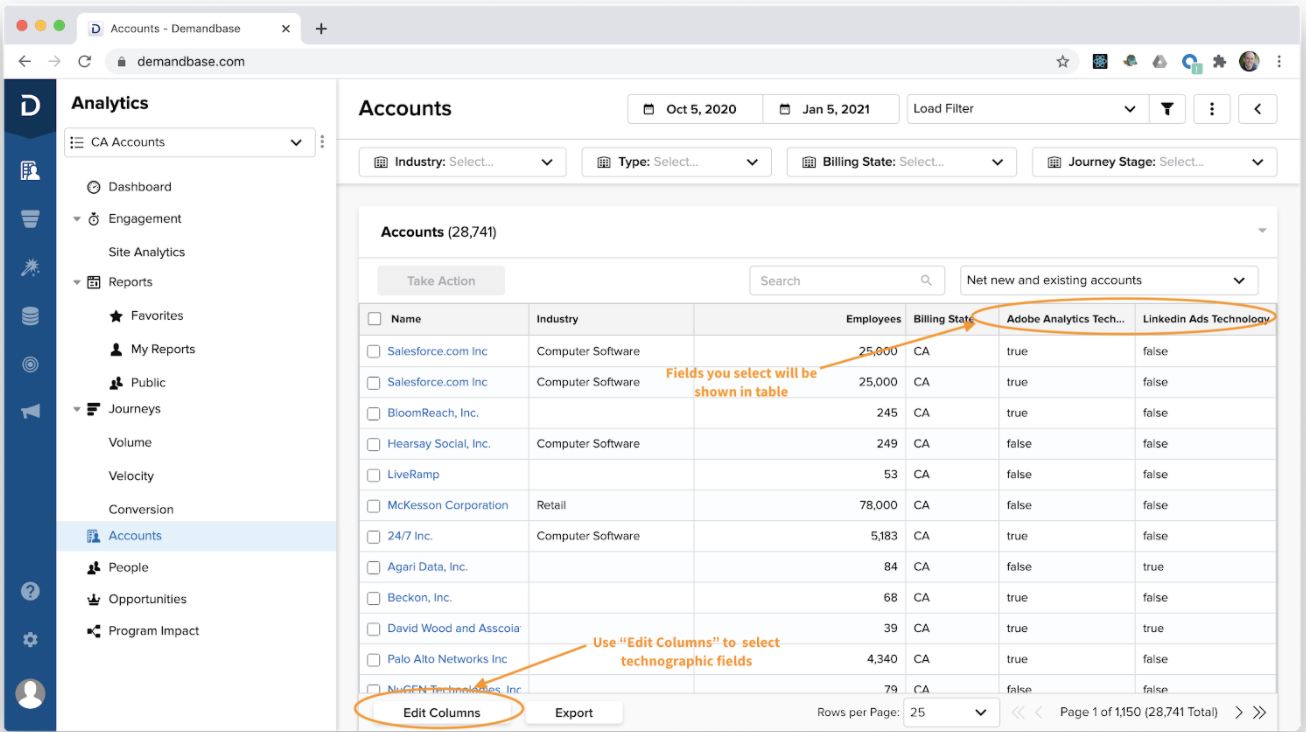Open the three-dot more options button
This screenshot has height=732, width=1306.
click(1212, 109)
